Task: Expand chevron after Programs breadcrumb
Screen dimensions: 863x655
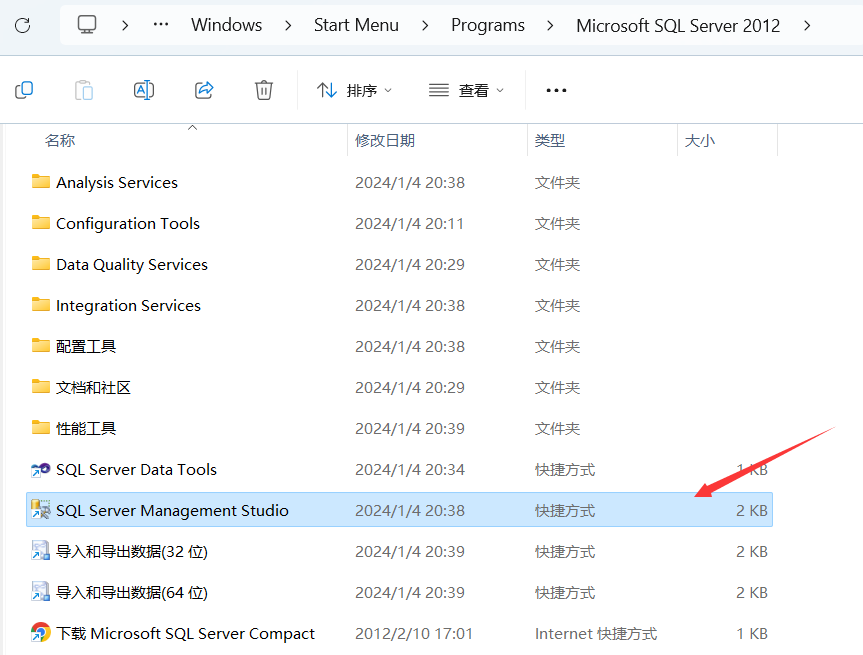Action: point(550,25)
